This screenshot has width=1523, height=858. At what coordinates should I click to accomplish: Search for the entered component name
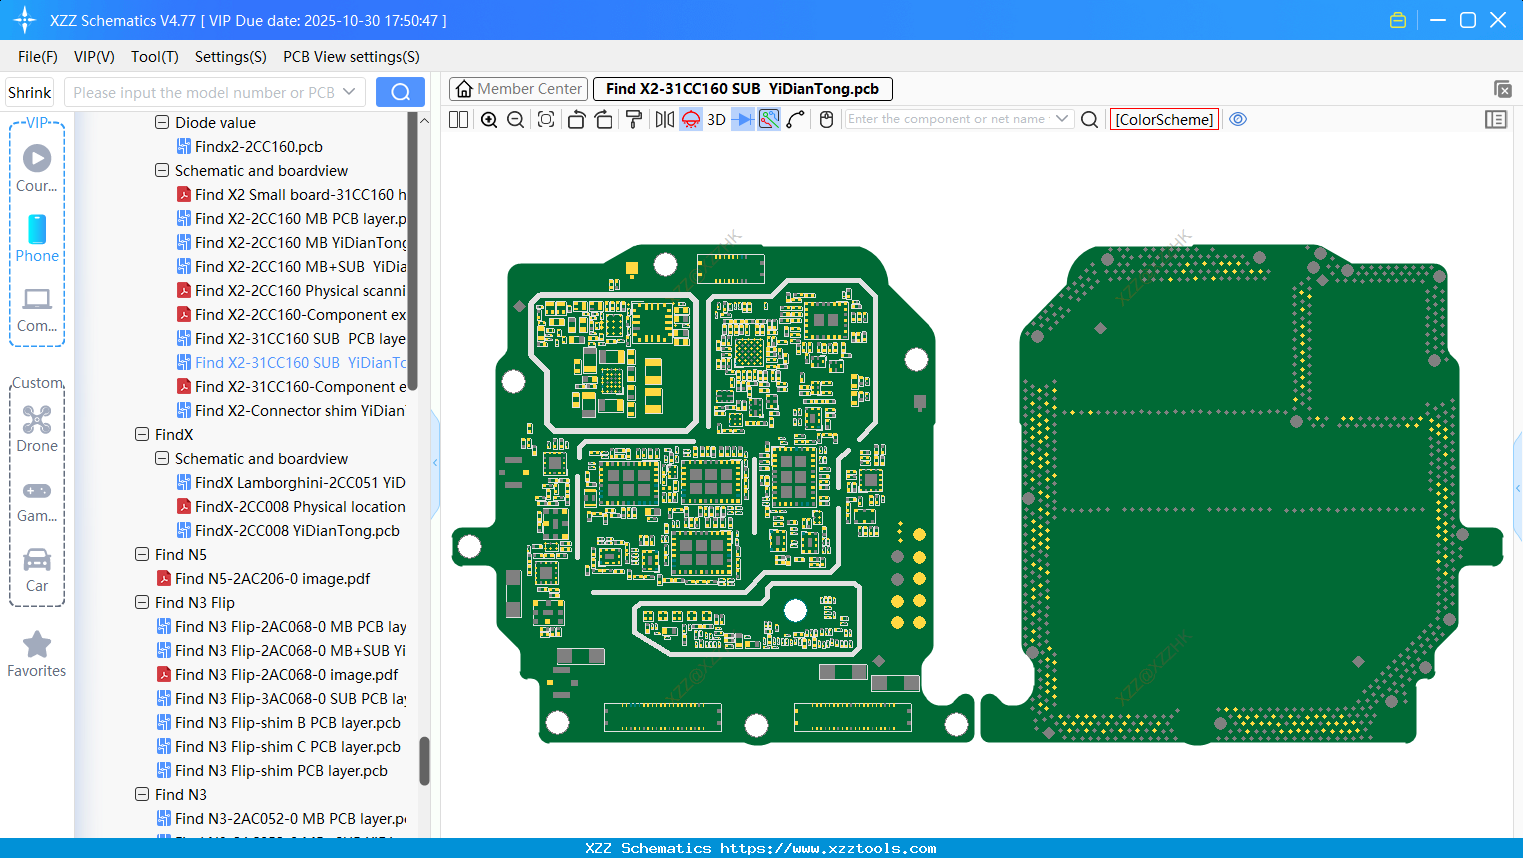(1090, 120)
